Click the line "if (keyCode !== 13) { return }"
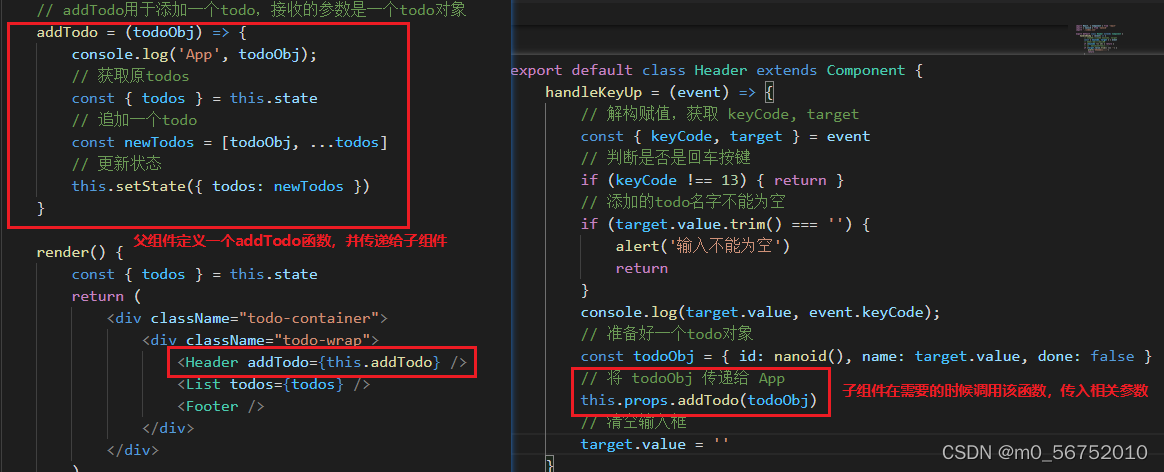This screenshot has width=1164, height=472. [x=712, y=180]
